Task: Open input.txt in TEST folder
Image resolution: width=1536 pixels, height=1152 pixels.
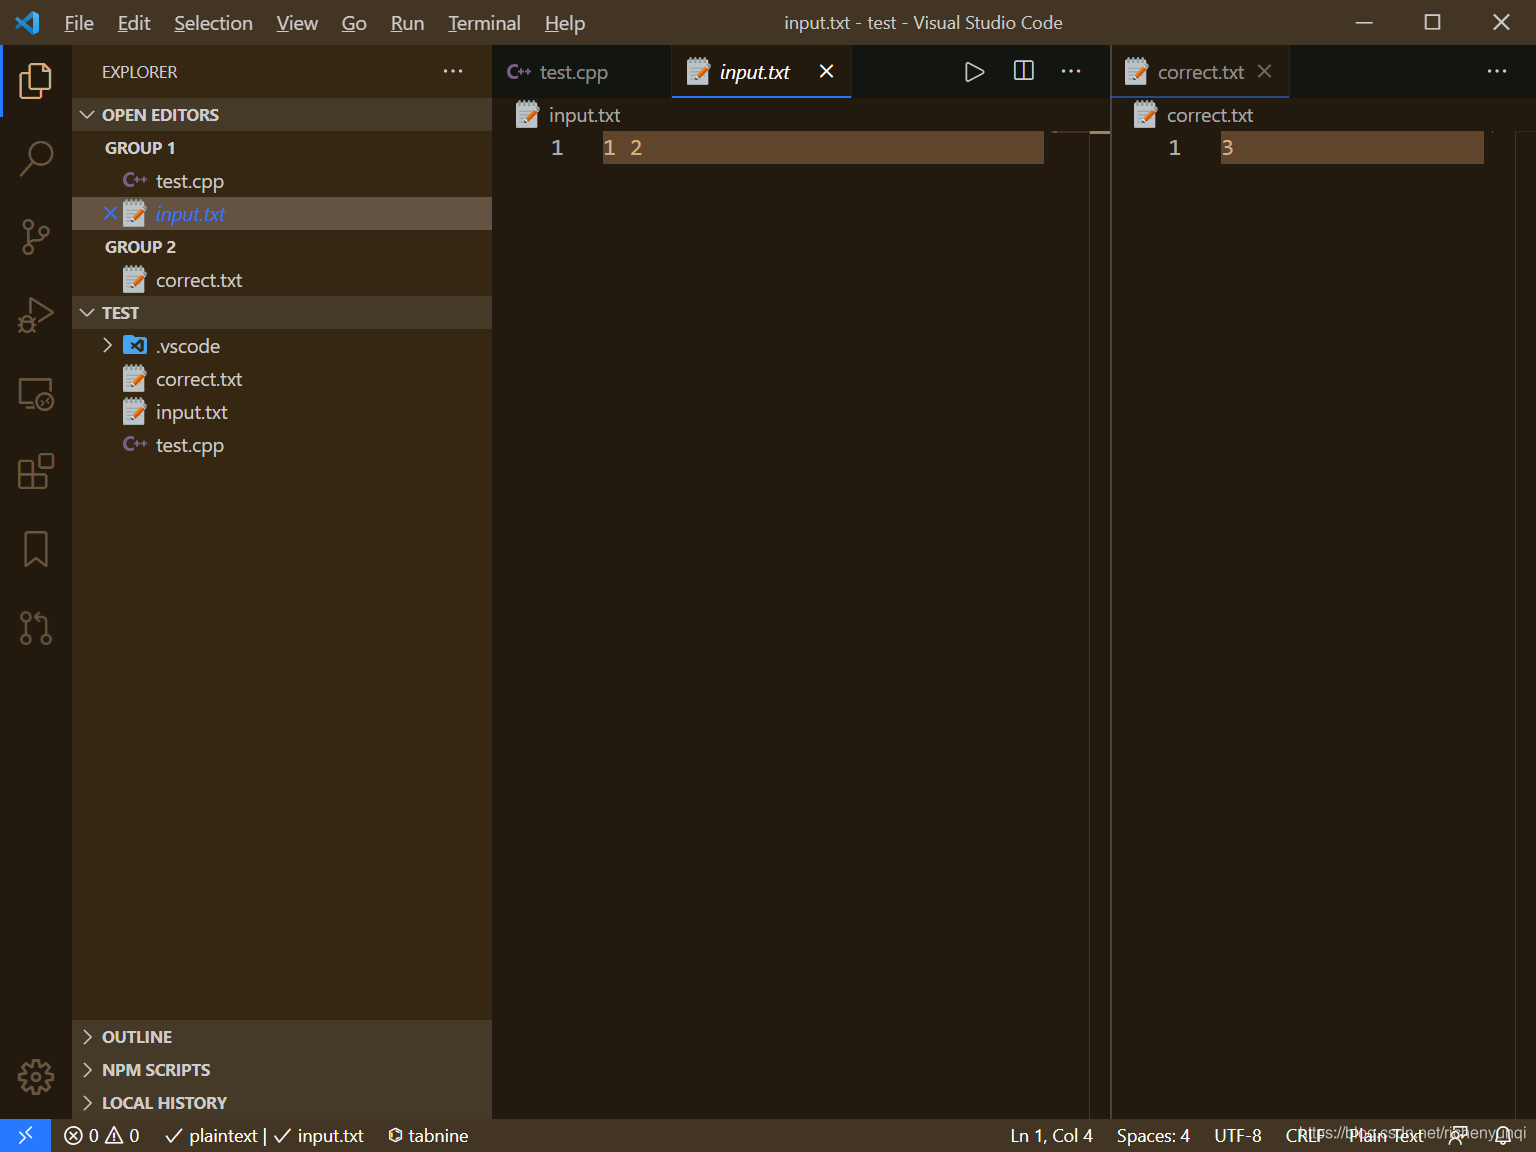Action: pos(282,412)
